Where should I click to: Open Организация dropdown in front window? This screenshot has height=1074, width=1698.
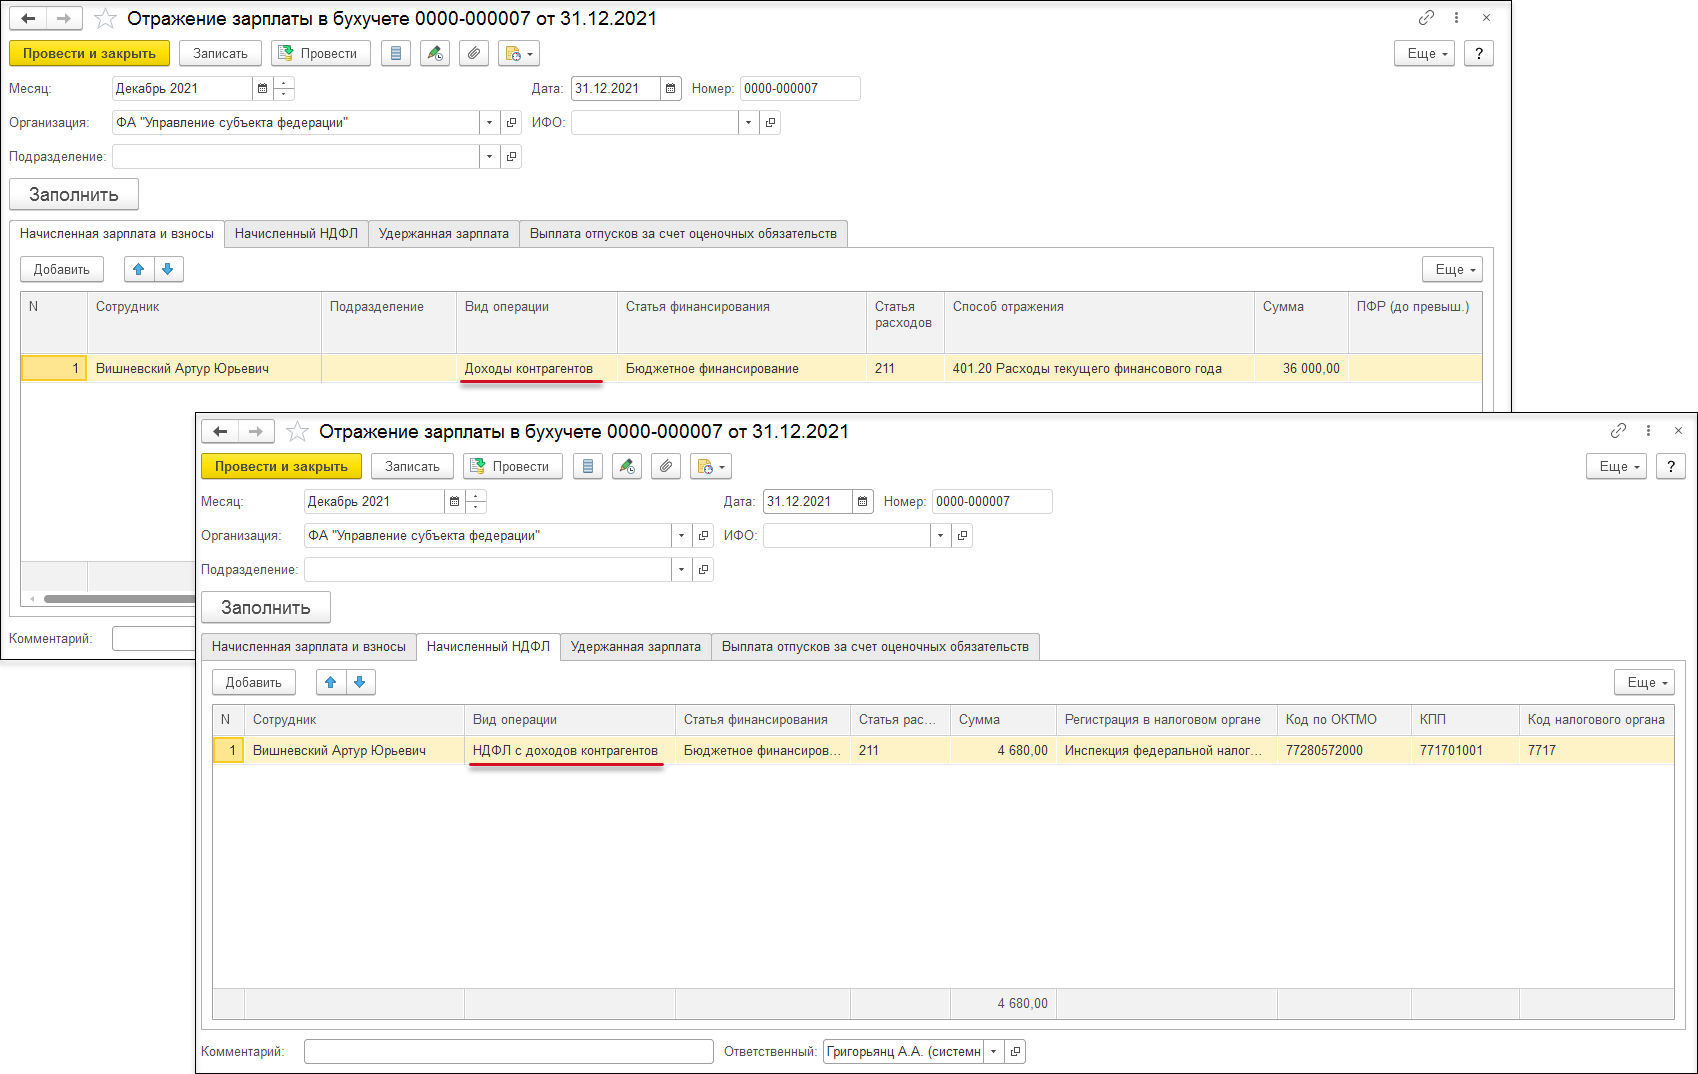pos(681,535)
